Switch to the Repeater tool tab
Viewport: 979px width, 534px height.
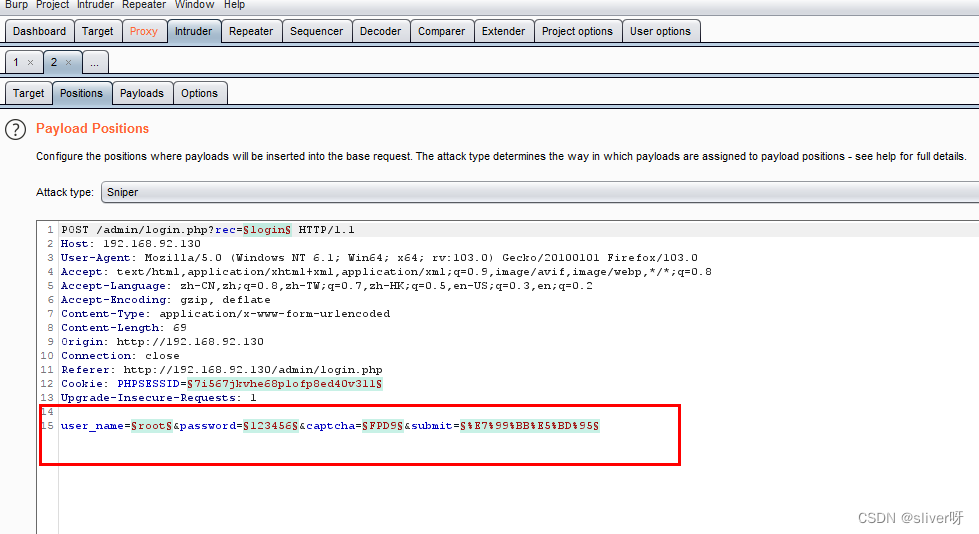pos(251,31)
